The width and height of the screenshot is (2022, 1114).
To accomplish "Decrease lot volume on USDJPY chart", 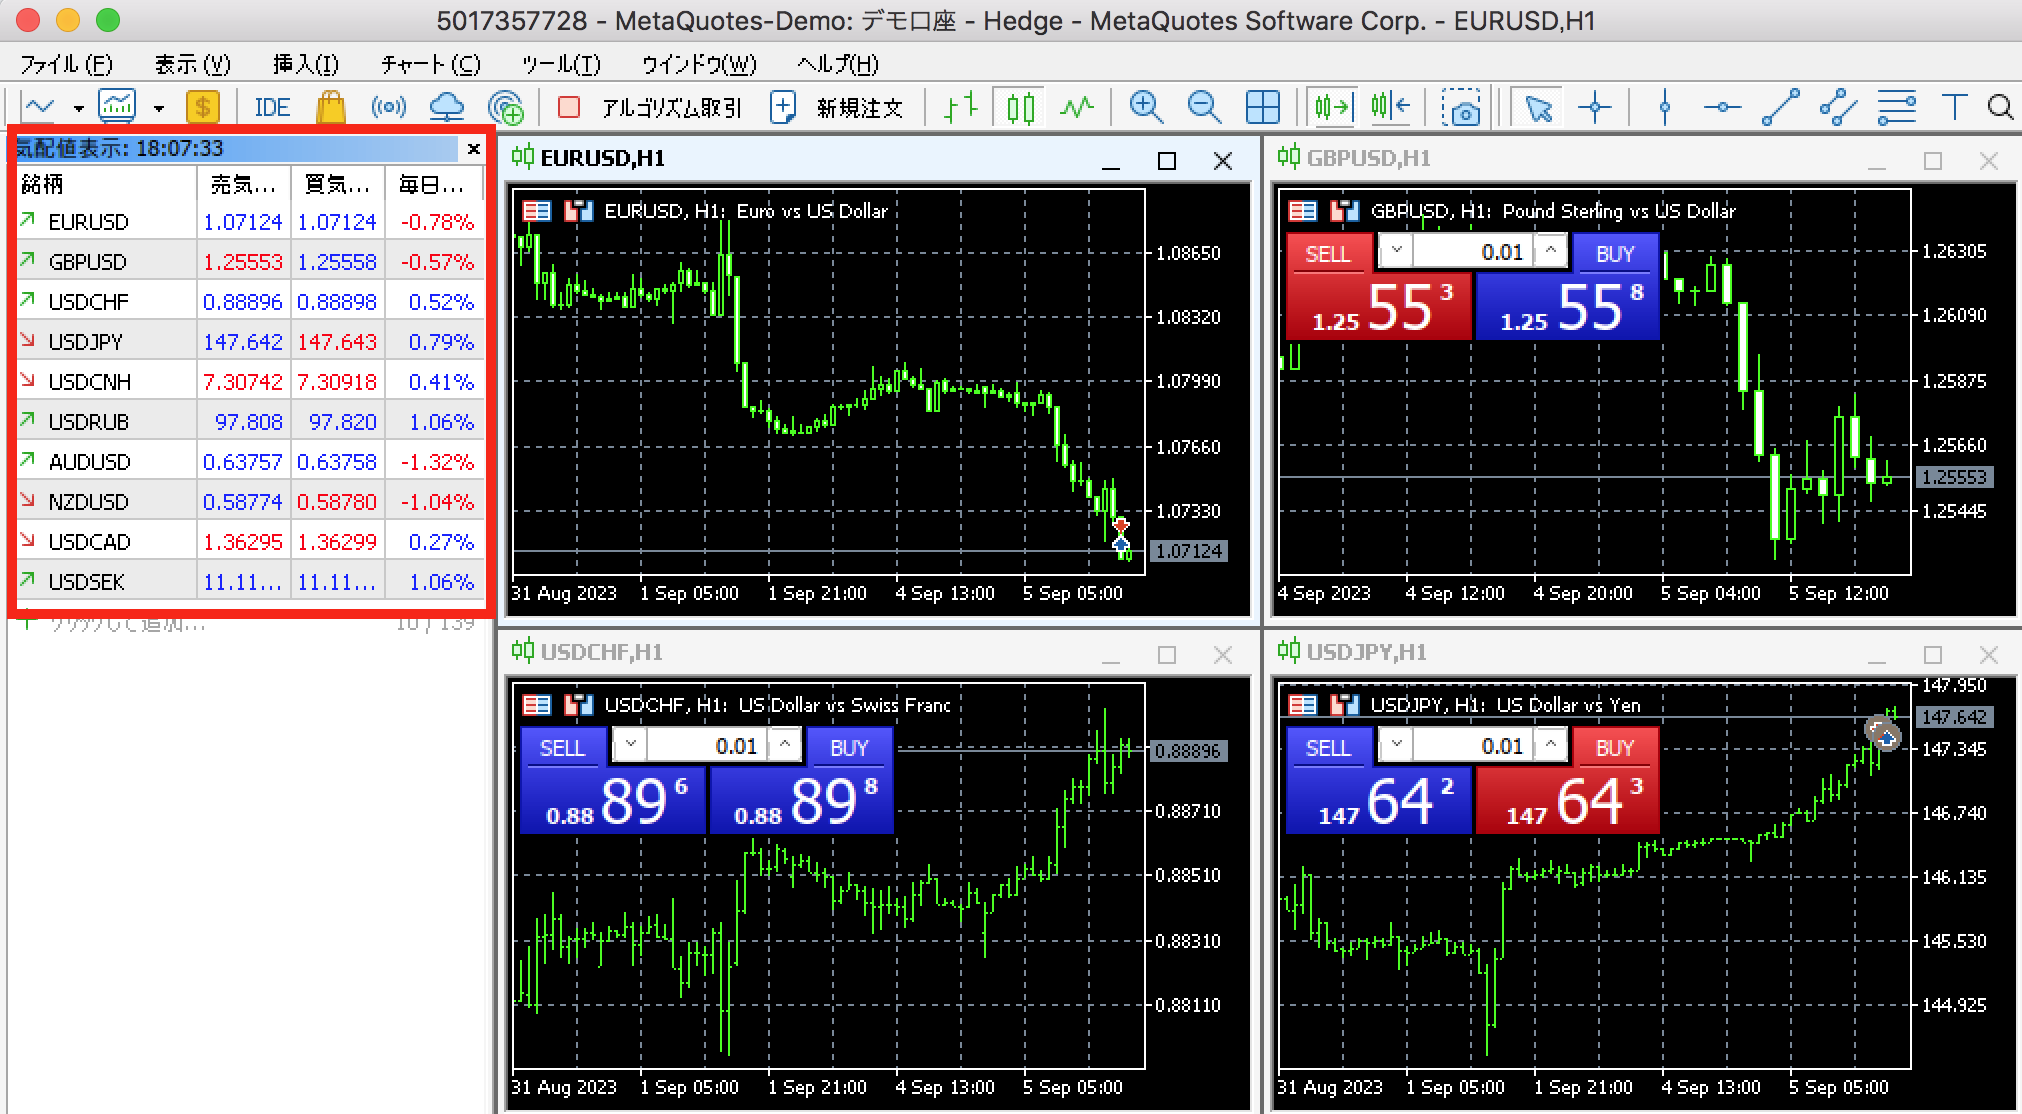I will coord(1396,745).
